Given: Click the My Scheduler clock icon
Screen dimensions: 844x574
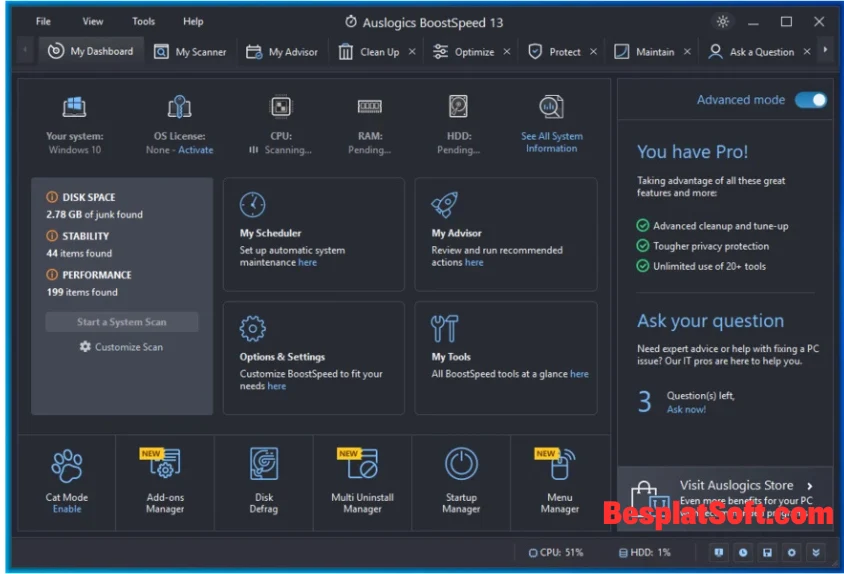Looking at the screenshot, I should [x=252, y=205].
